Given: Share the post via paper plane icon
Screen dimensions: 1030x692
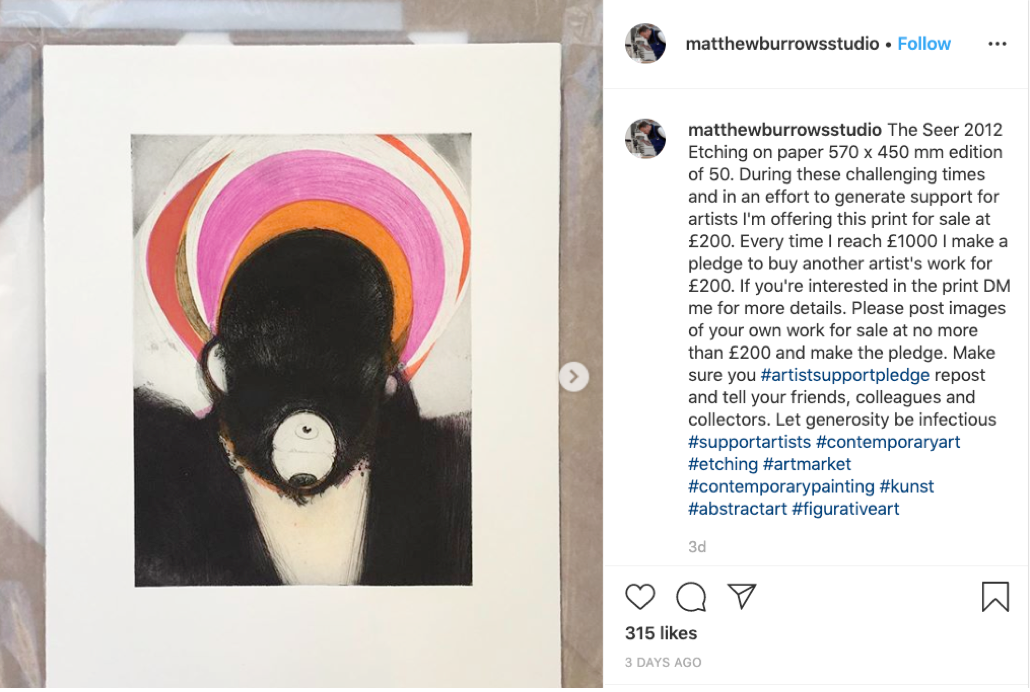Looking at the screenshot, I should click(742, 596).
